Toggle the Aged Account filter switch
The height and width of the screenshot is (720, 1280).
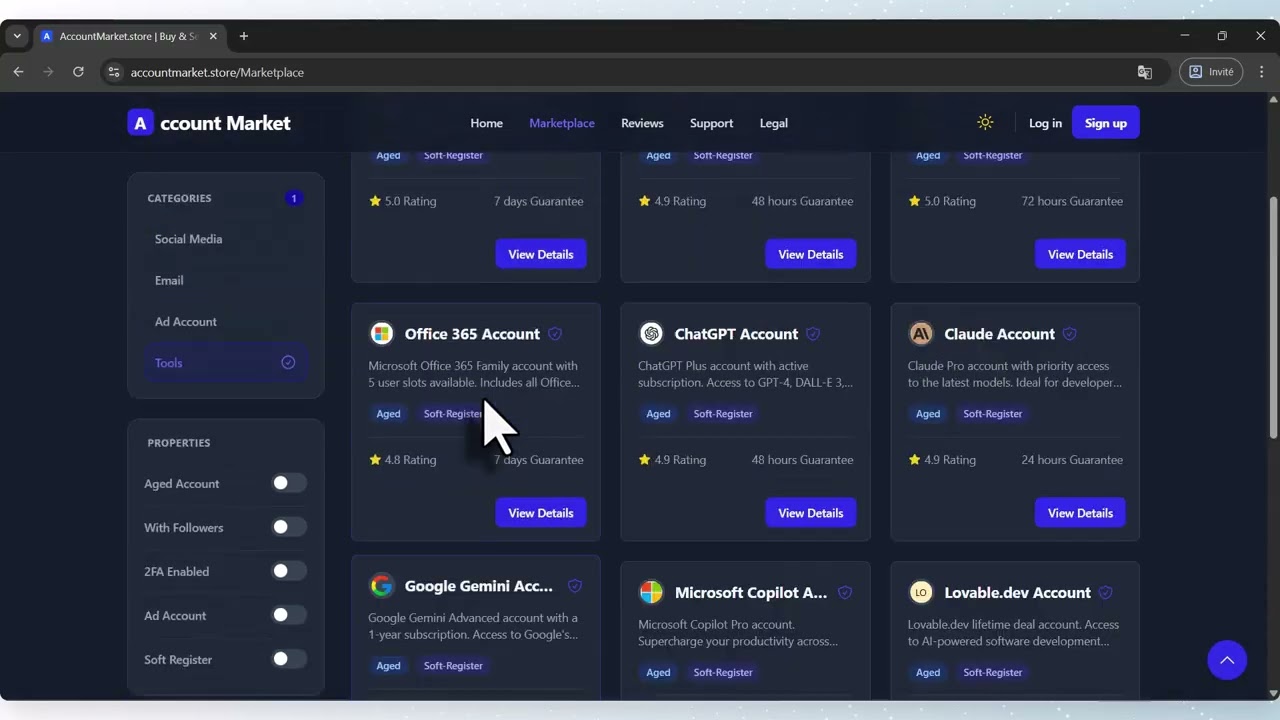pyautogui.click(x=289, y=483)
